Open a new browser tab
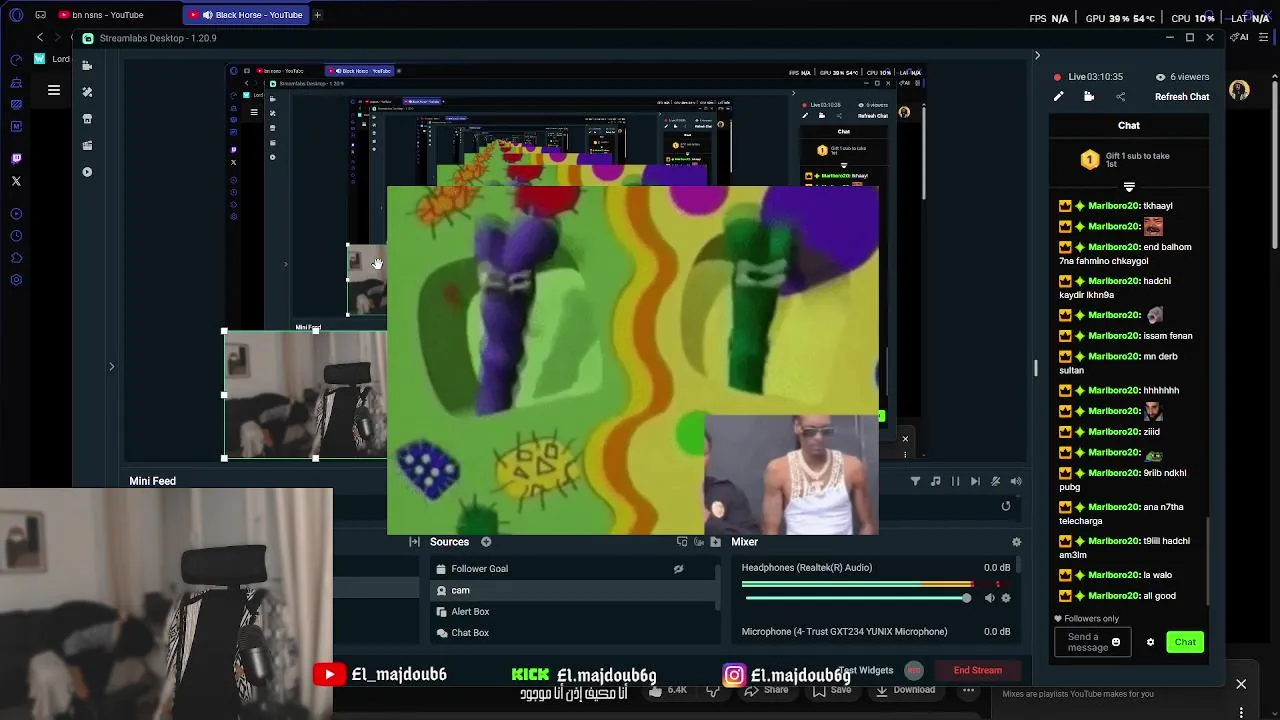This screenshot has height=720, width=1280. point(317,15)
